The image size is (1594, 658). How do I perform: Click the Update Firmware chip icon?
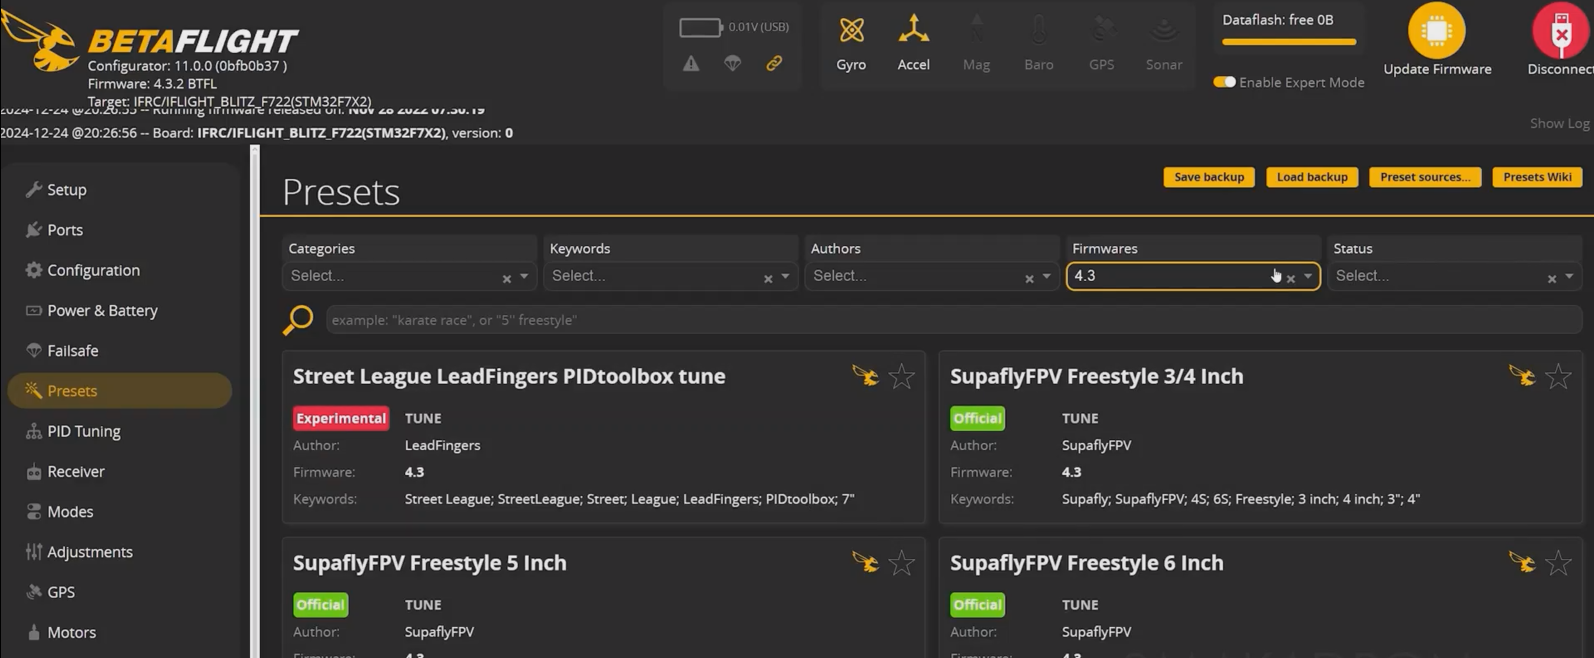point(1436,31)
